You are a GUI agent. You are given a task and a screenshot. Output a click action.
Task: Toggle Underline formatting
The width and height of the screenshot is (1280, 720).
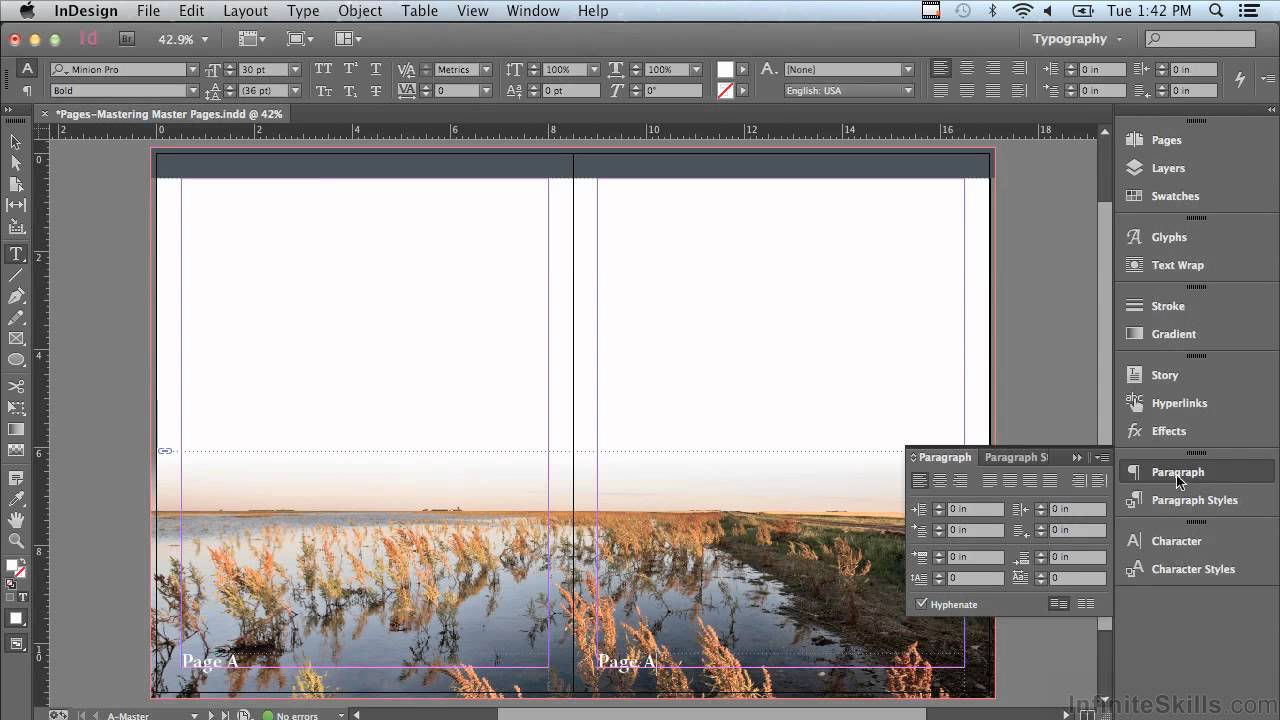(x=376, y=69)
